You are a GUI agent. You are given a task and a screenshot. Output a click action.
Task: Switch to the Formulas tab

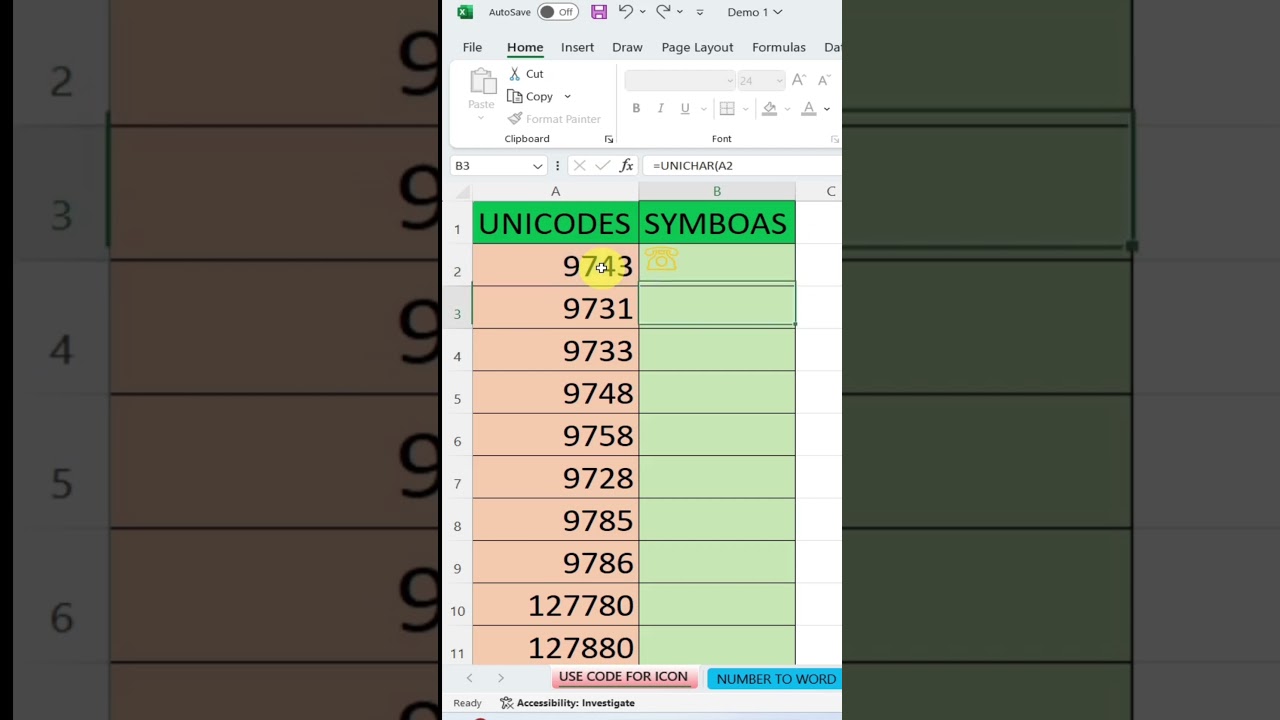coord(779,47)
